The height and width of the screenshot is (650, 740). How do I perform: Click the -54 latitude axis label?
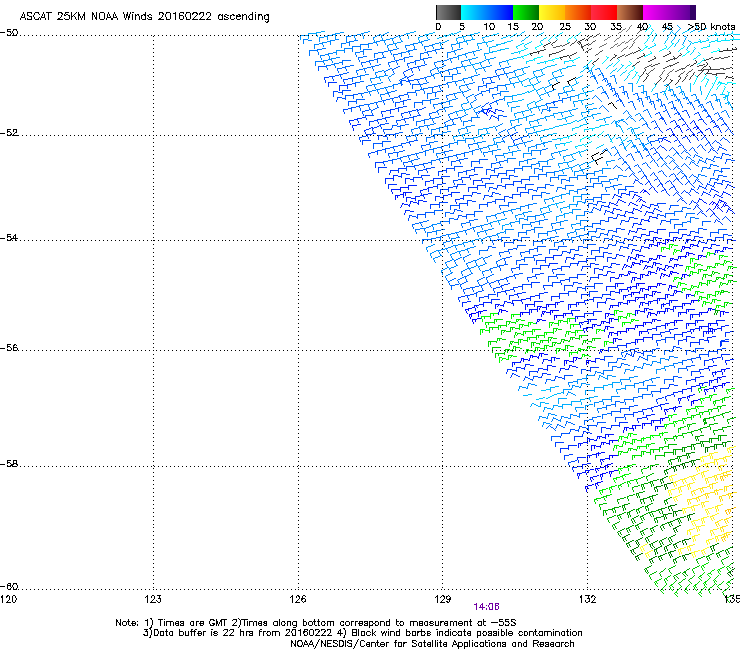pos(9,238)
